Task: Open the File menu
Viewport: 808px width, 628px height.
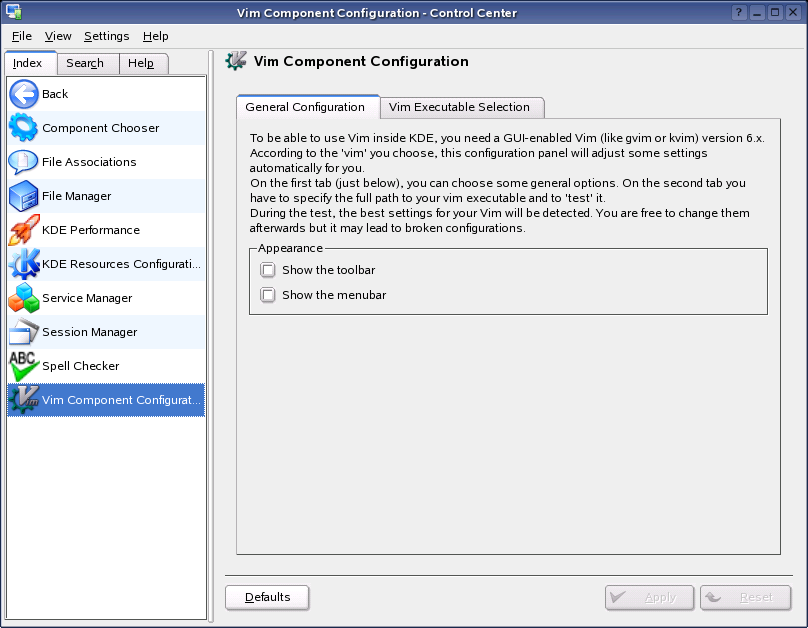Action: click(x=22, y=36)
